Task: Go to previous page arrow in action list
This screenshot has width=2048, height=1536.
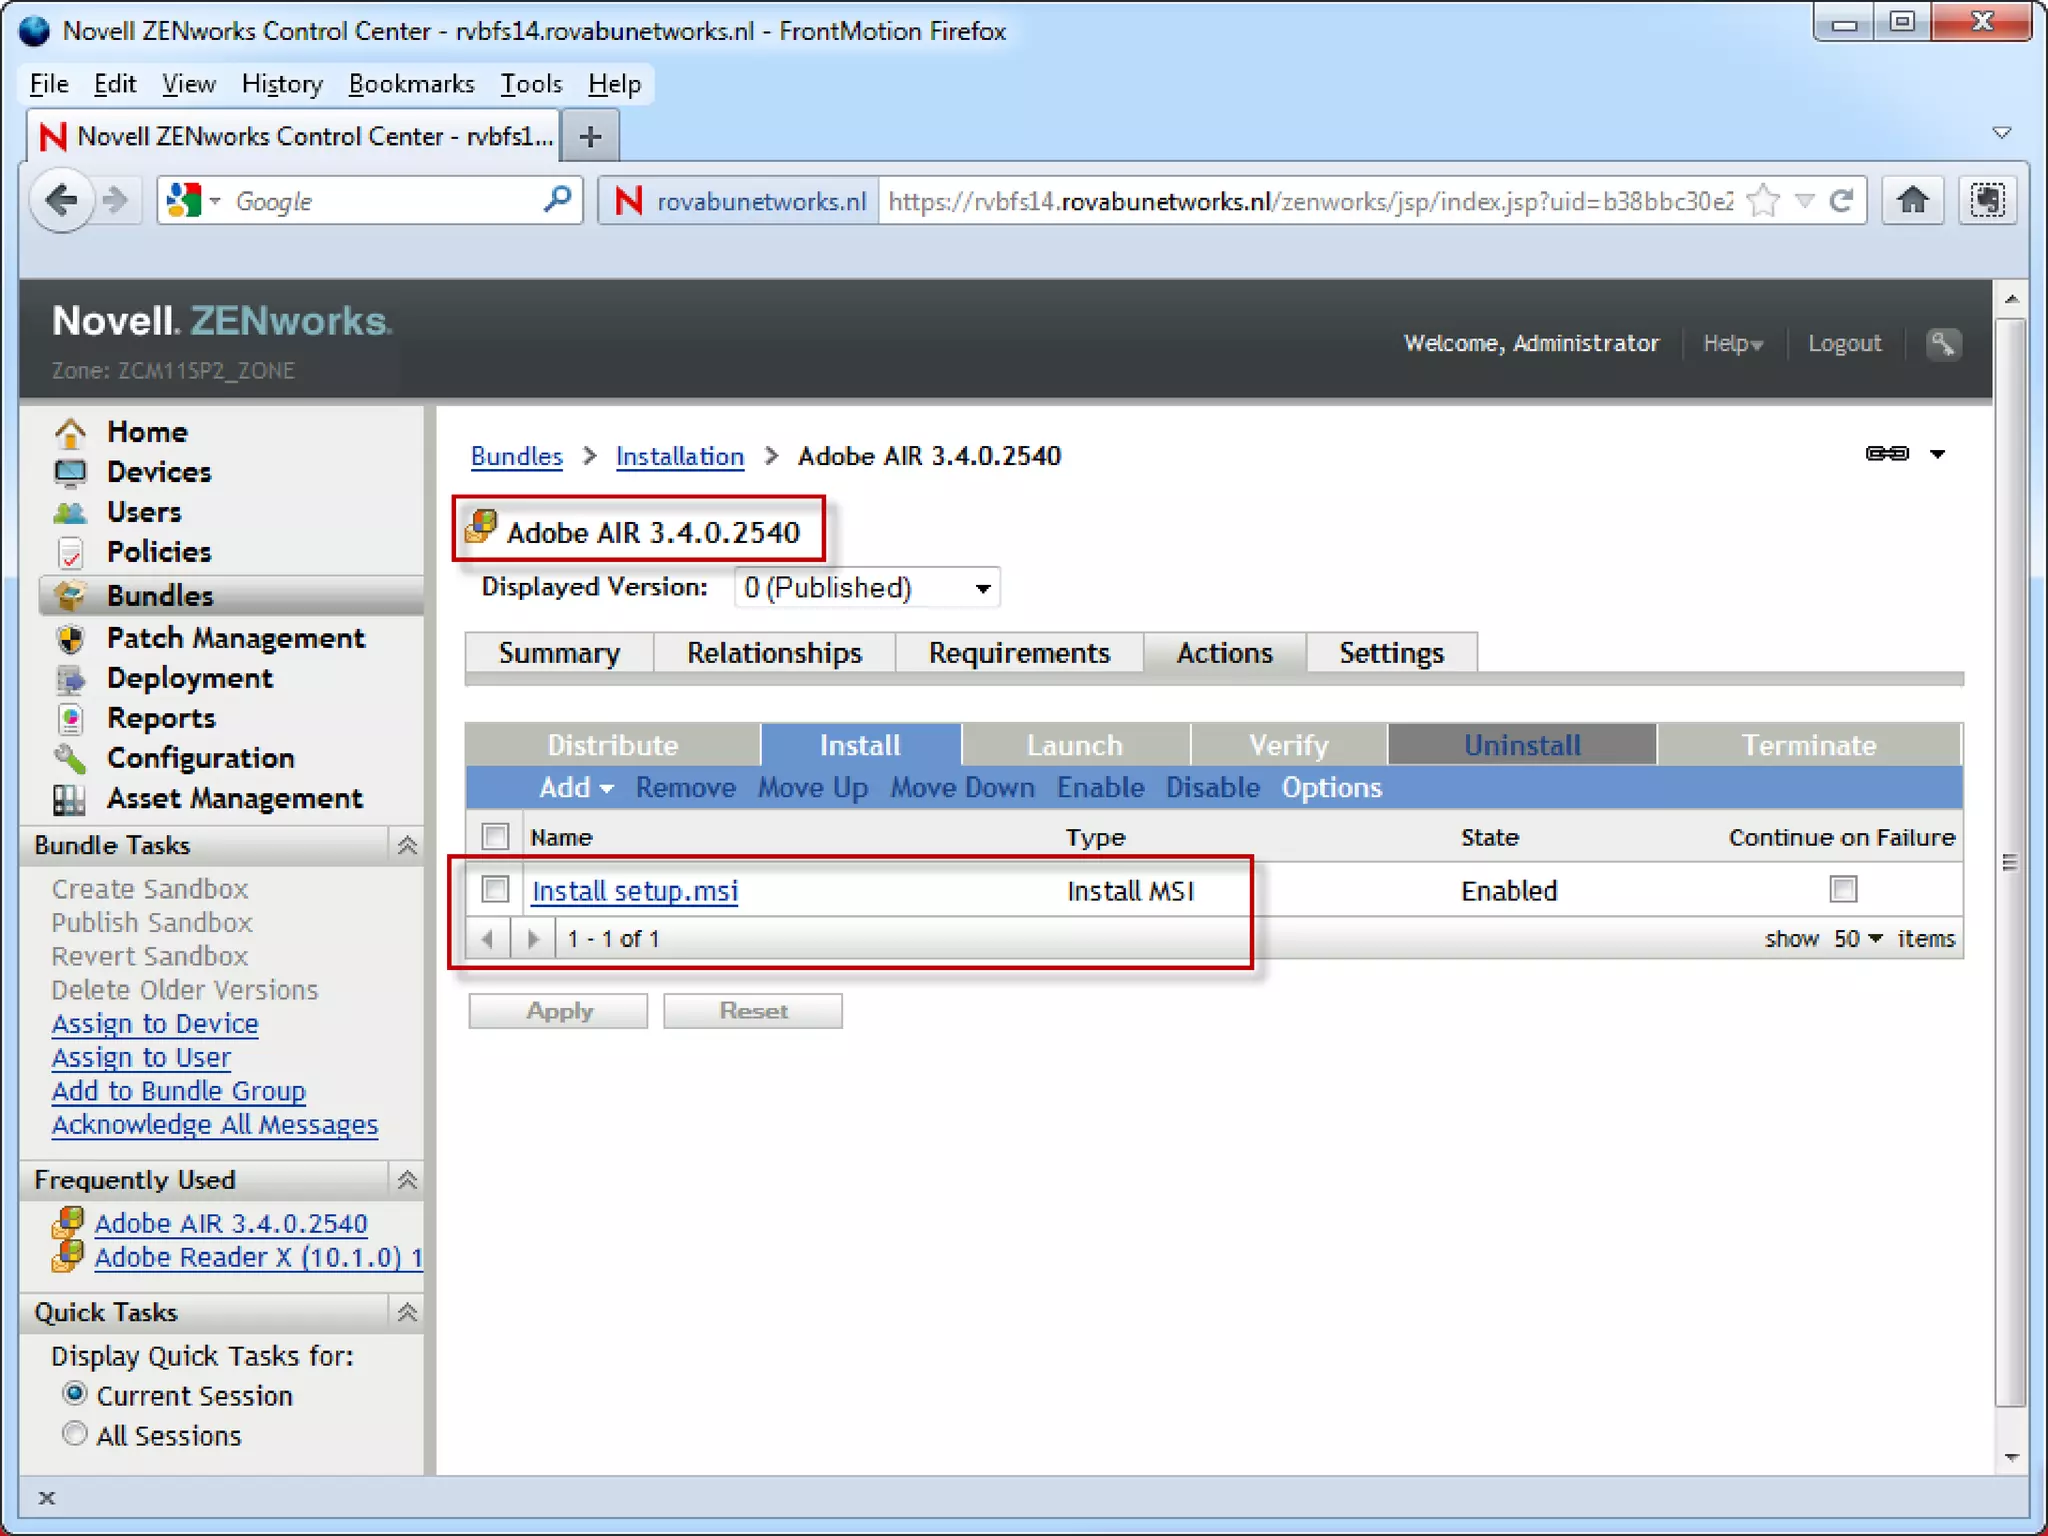Action: [x=488, y=939]
